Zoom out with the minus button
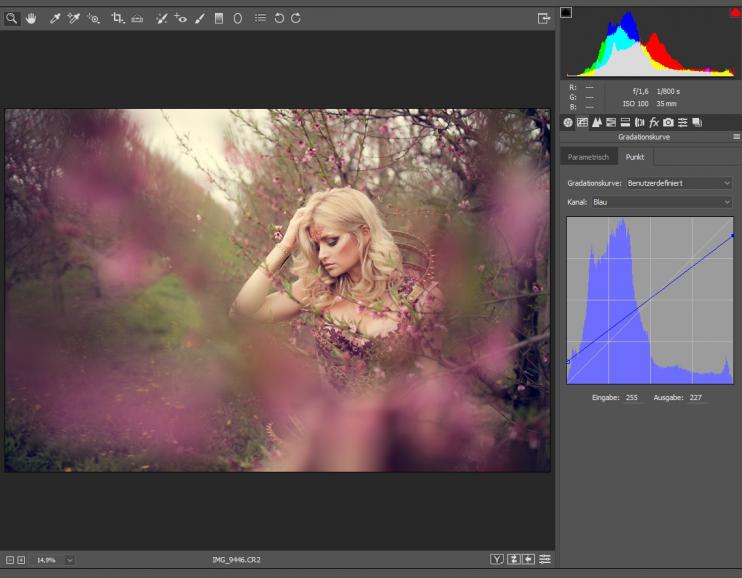This screenshot has height=578, width=742. click(x=10, y=560)
